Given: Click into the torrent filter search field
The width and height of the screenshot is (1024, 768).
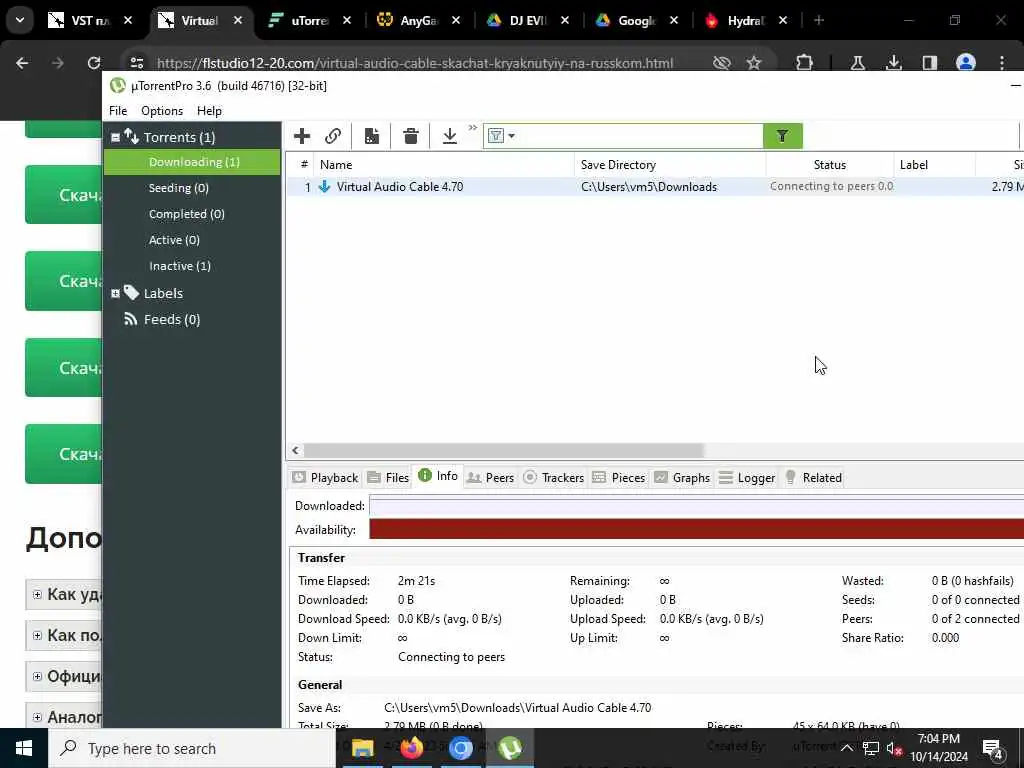Looking at the screenshot, I should pyautogui.click(x=640, y=136).
